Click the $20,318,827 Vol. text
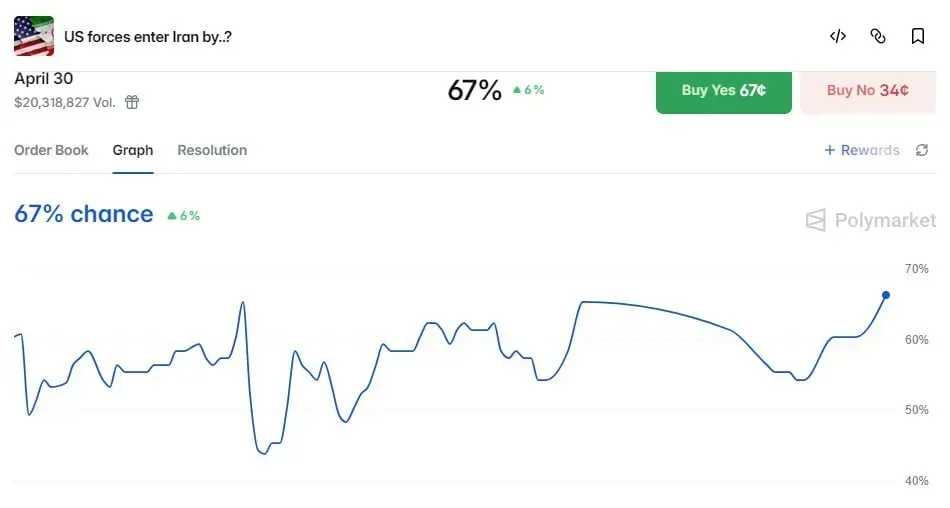 pos(65,102)
